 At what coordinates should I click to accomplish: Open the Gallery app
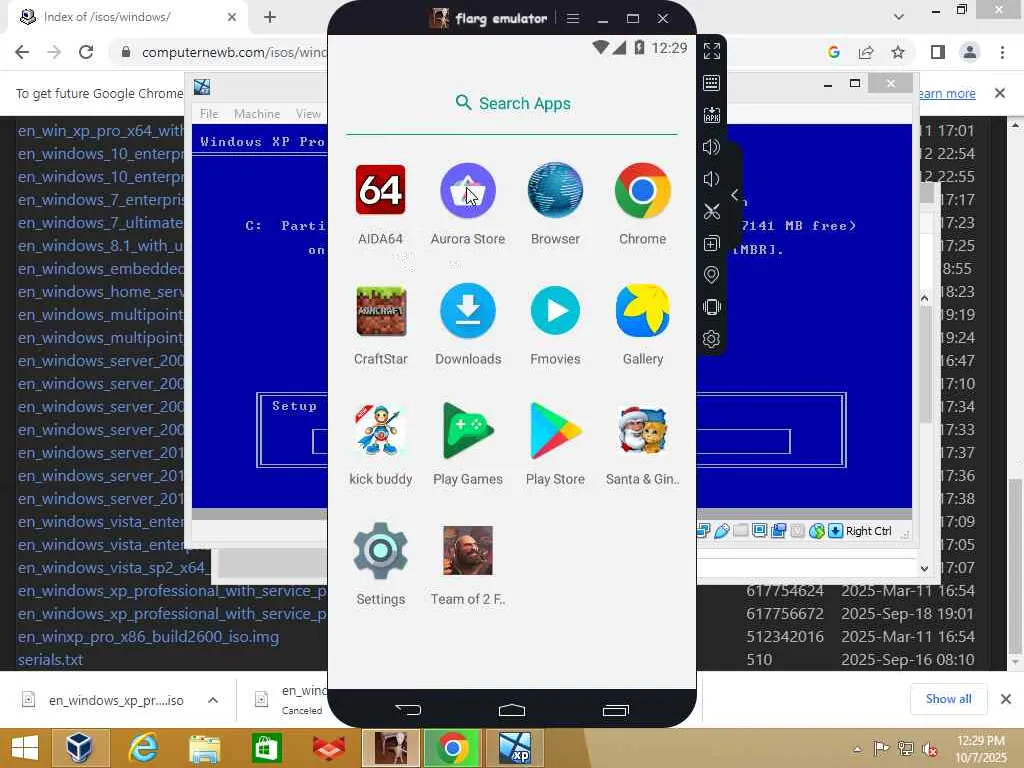(x=643, y=311)
